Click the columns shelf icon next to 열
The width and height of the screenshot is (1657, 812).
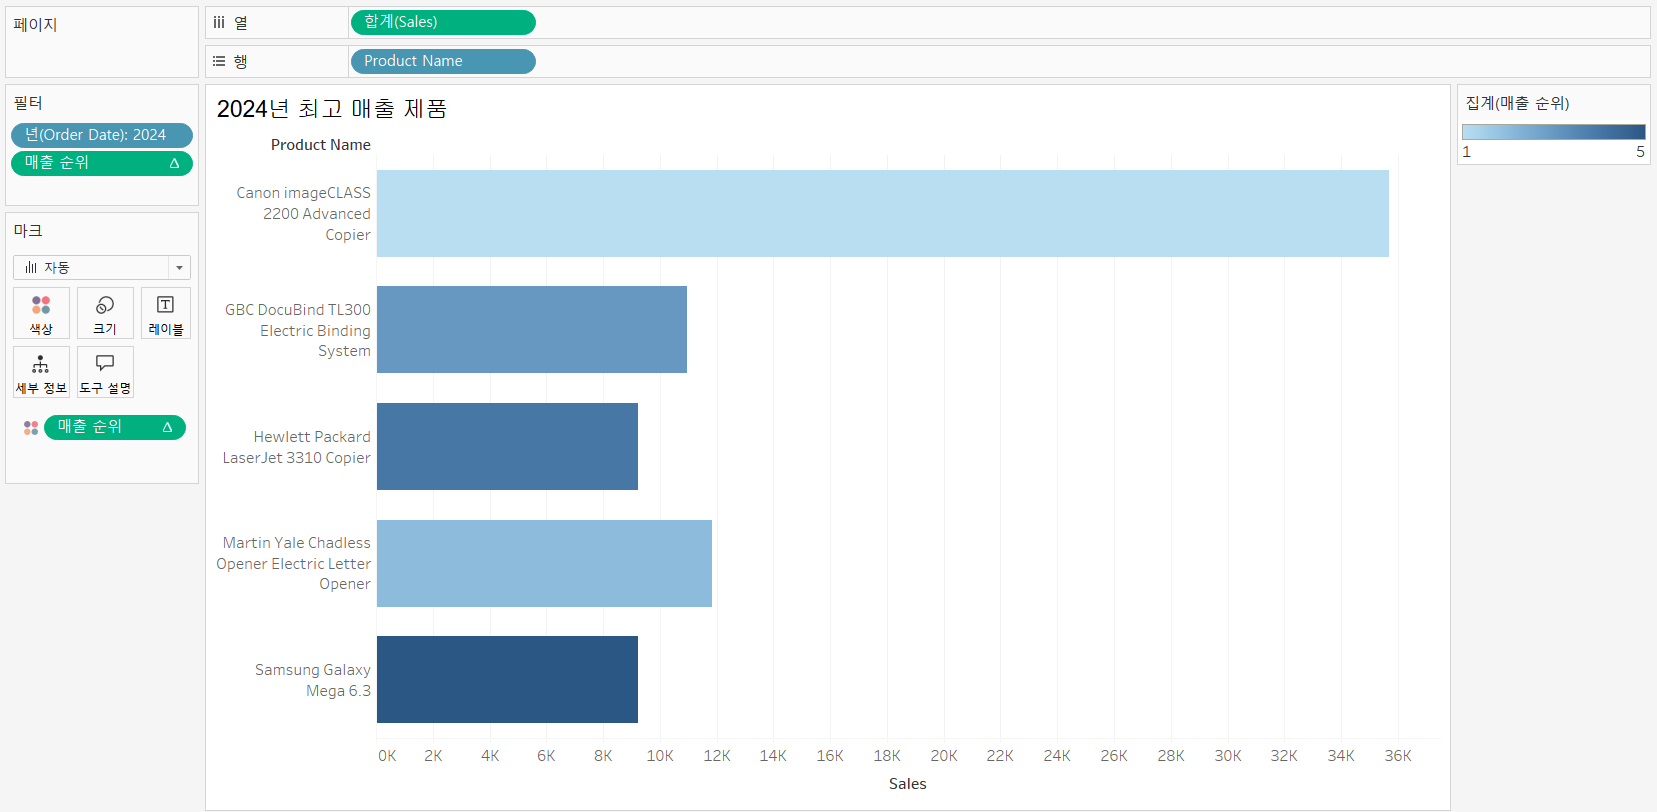click(x=219, y=22)
